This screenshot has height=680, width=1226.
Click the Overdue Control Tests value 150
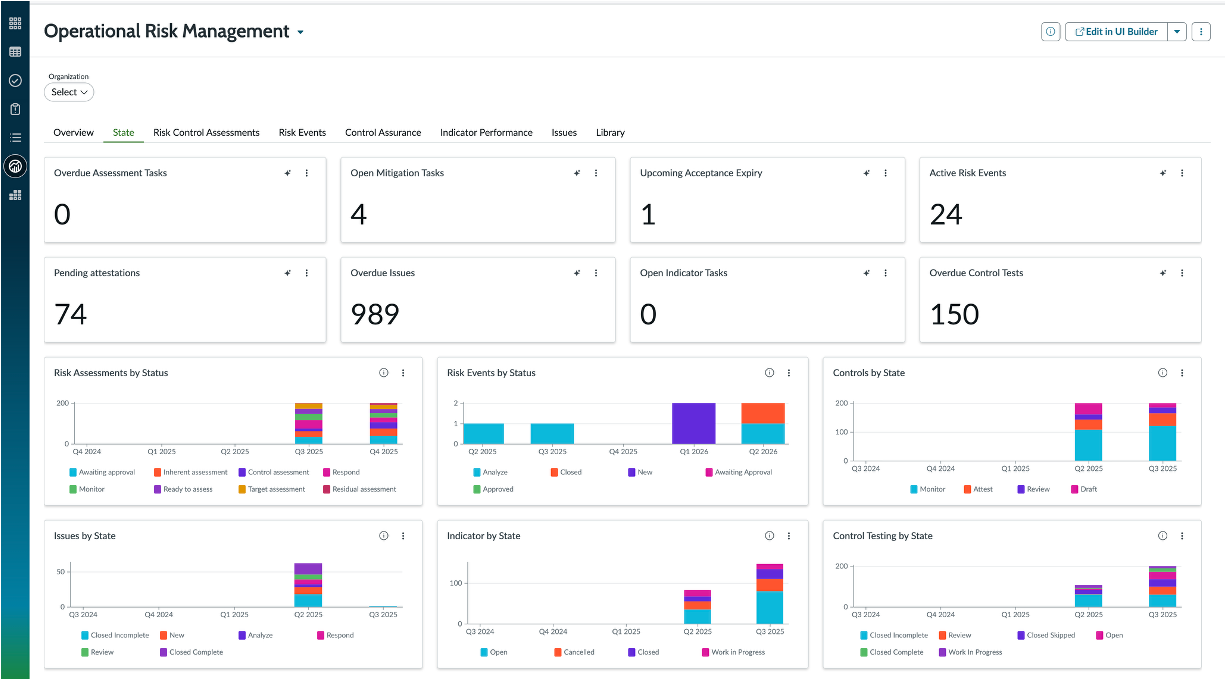(954, 314)
